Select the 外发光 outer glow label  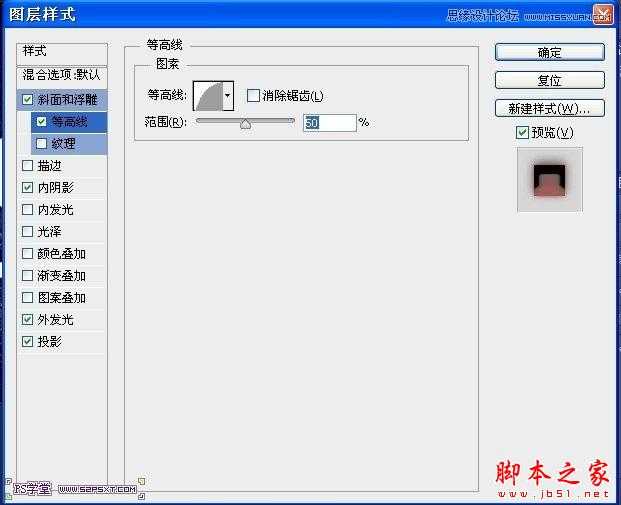pos(56,319)
